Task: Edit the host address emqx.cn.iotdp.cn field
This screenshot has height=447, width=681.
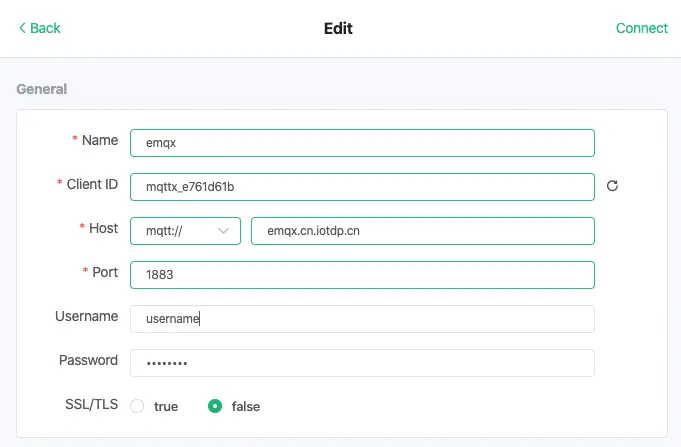Action: (x=423, y=231)
